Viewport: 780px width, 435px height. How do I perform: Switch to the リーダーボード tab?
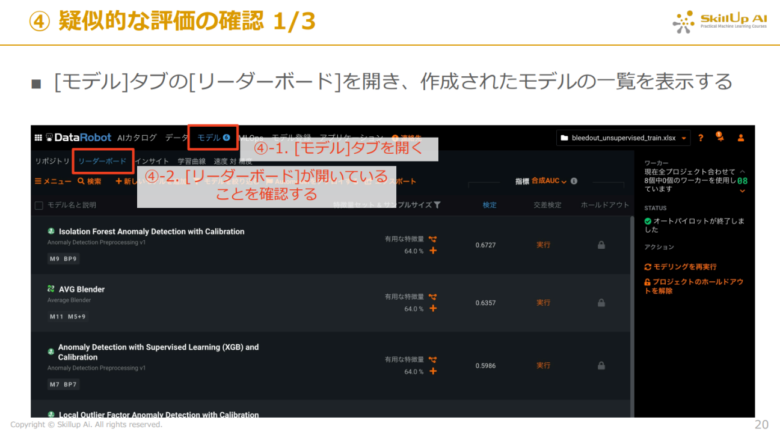point(102,160)
